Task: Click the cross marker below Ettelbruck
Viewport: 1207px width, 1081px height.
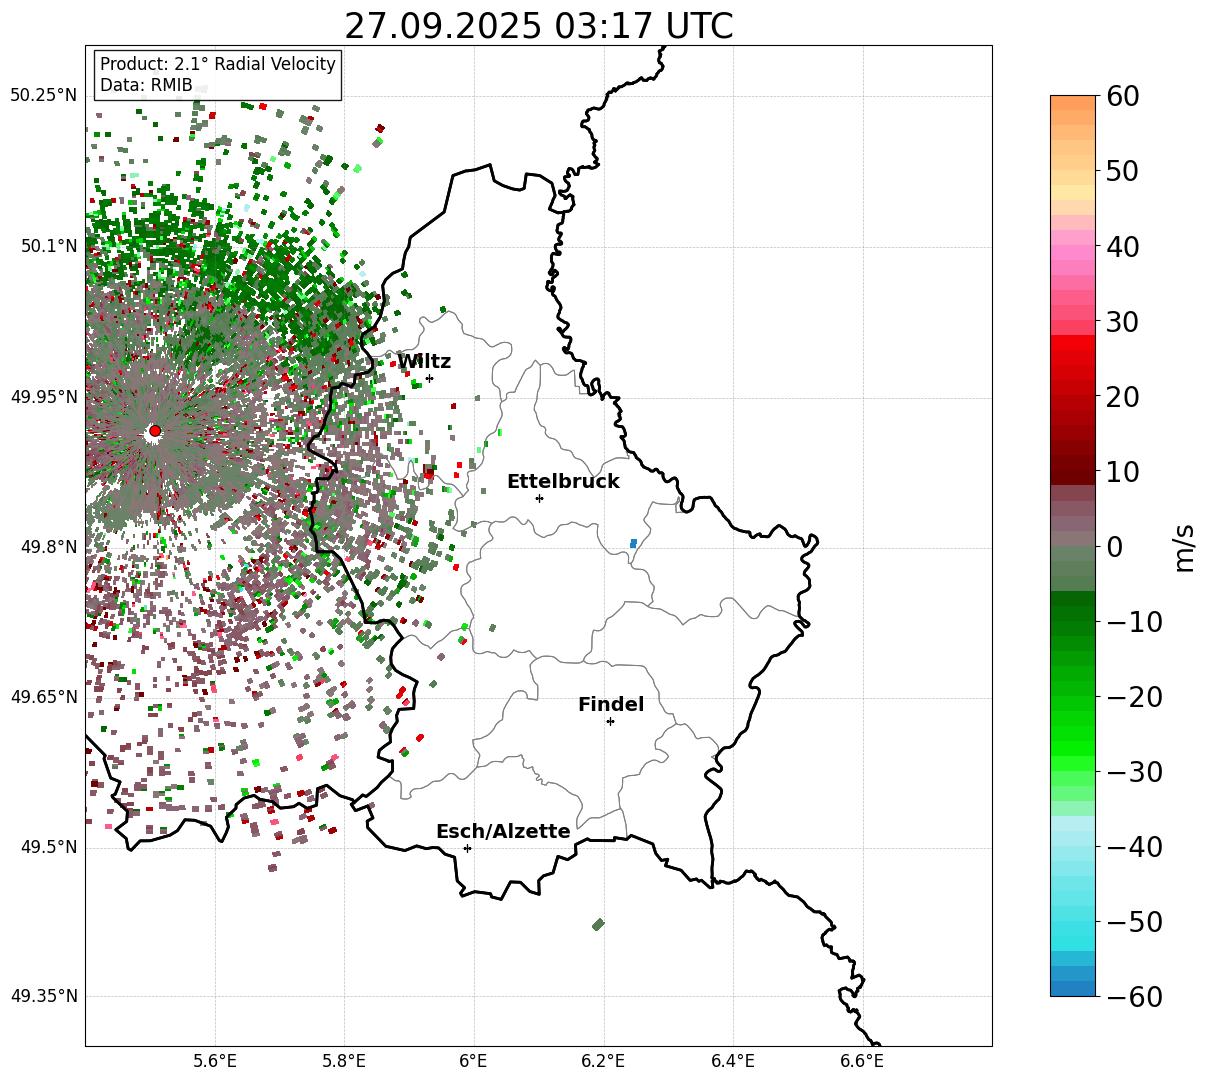Action: 539,498
